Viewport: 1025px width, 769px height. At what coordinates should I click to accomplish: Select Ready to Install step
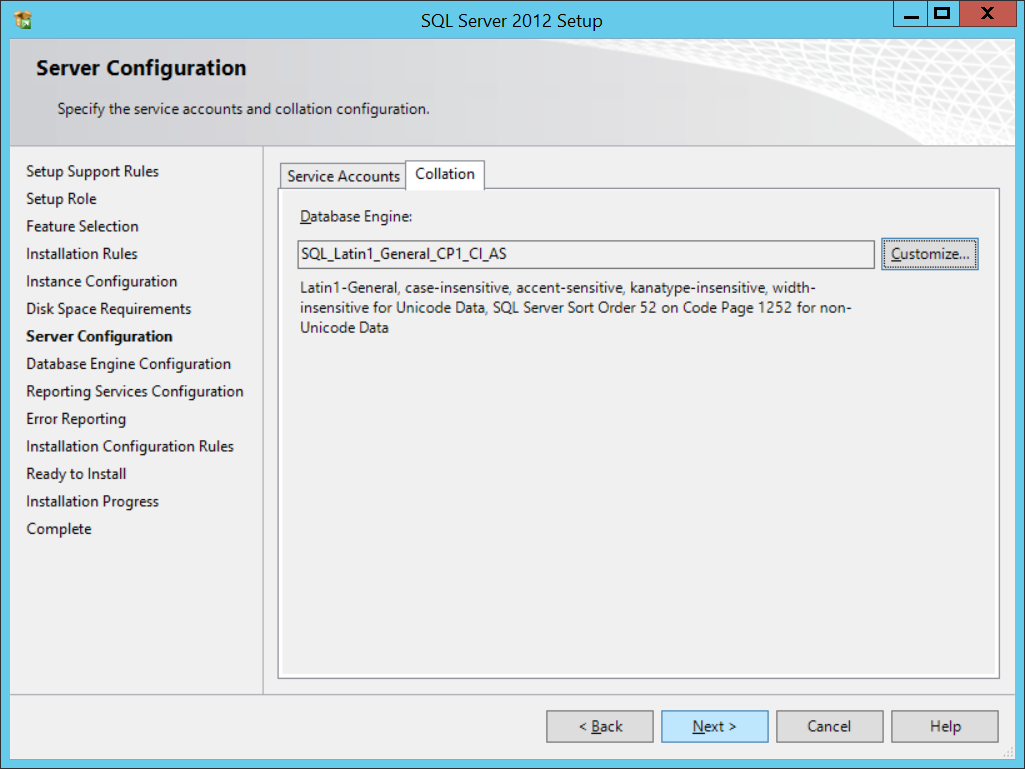coord(76,473)
